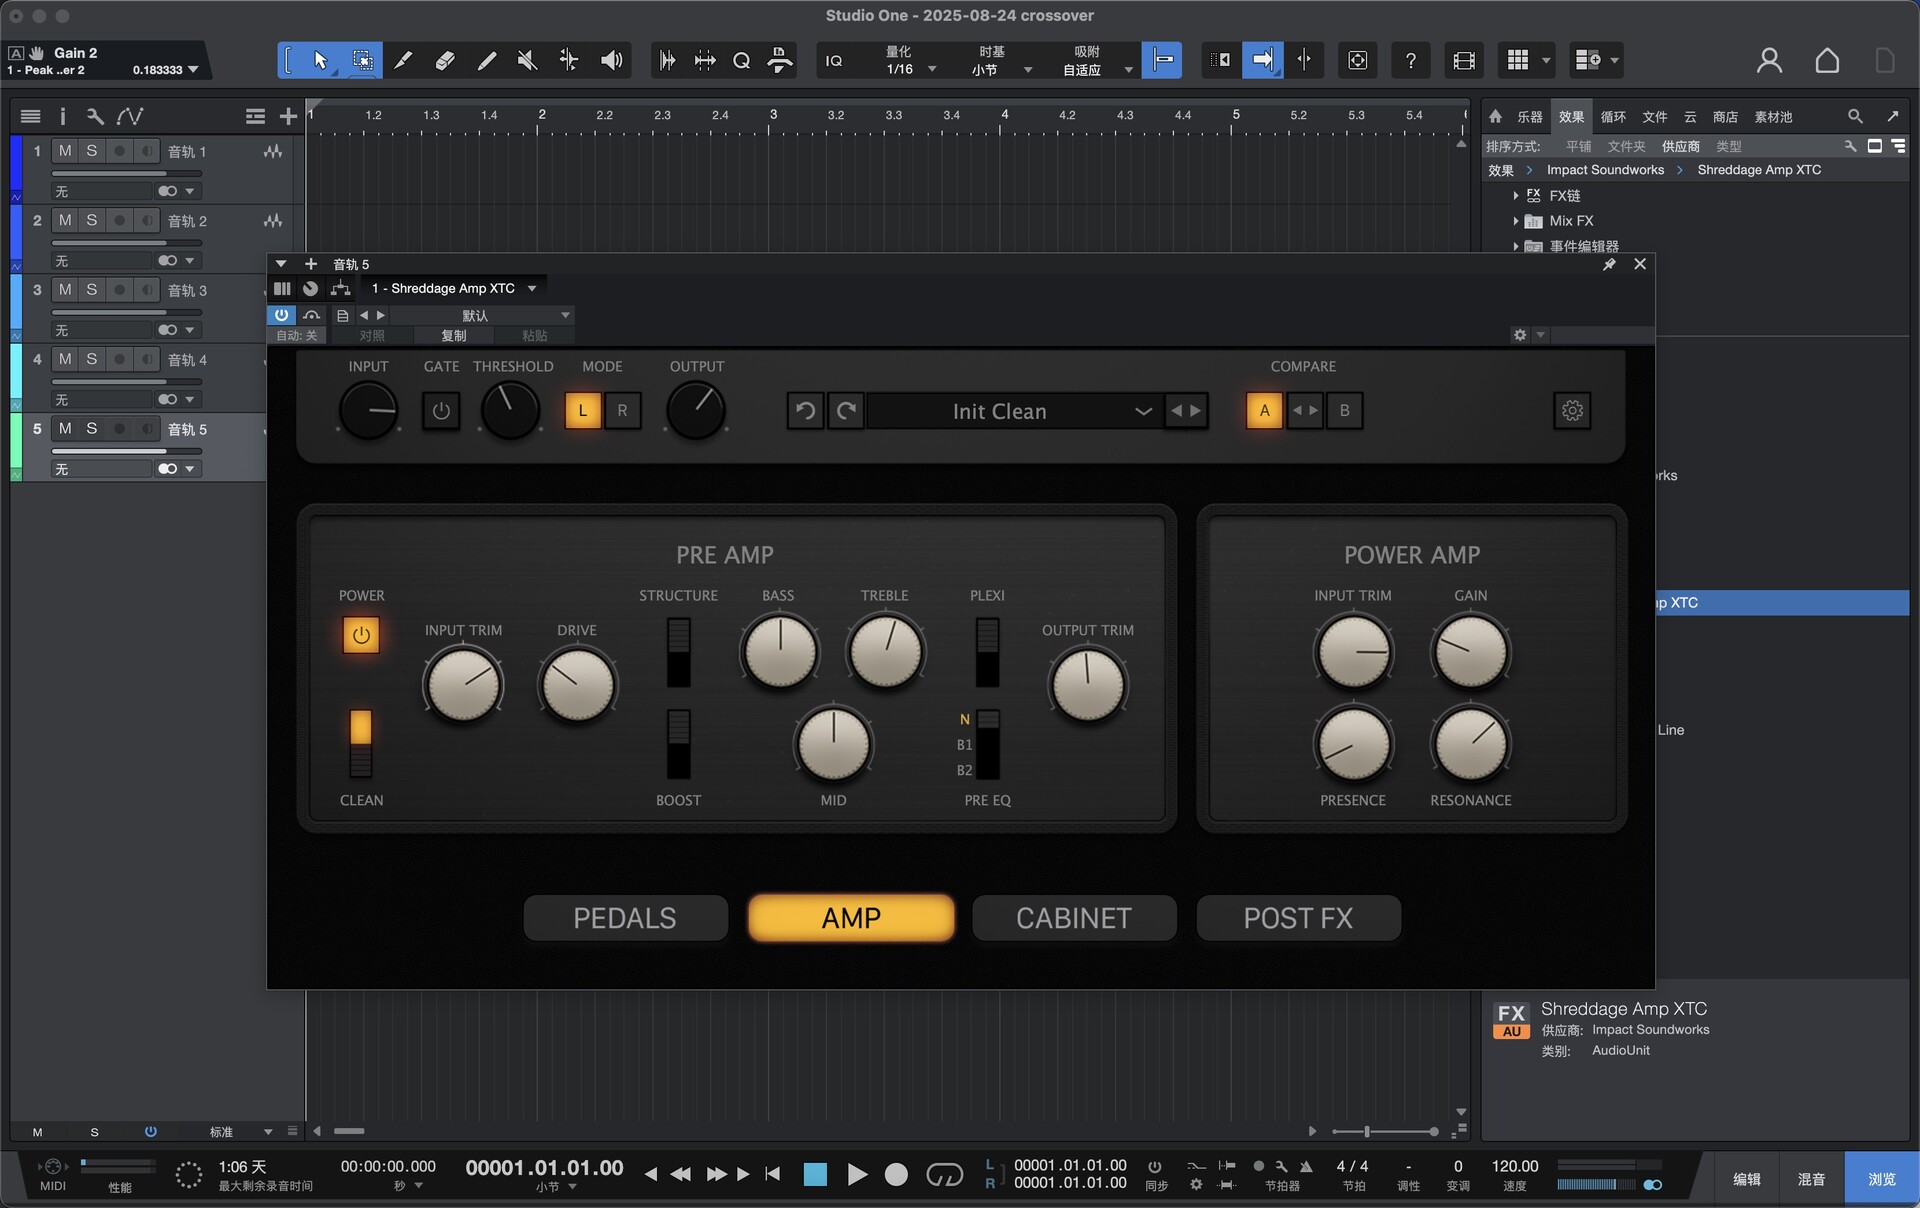Add a new track with plus icon
The width and height of the screenshot is (1920, 1208).
[288, 117]
